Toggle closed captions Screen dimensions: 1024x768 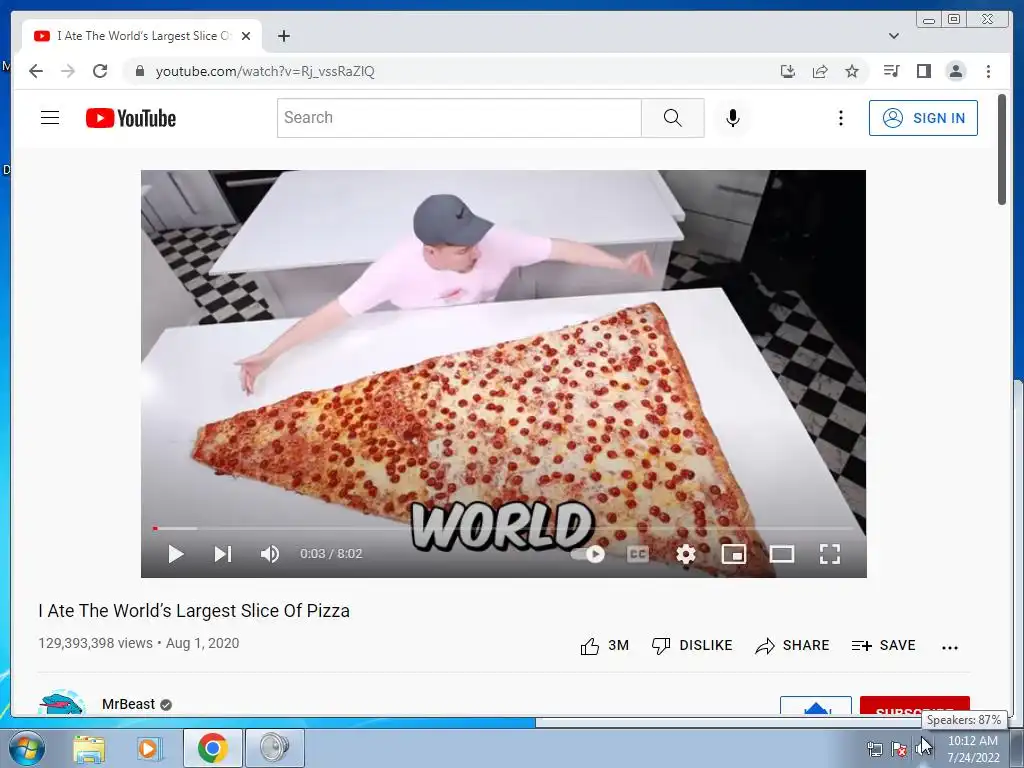point(637,554)
